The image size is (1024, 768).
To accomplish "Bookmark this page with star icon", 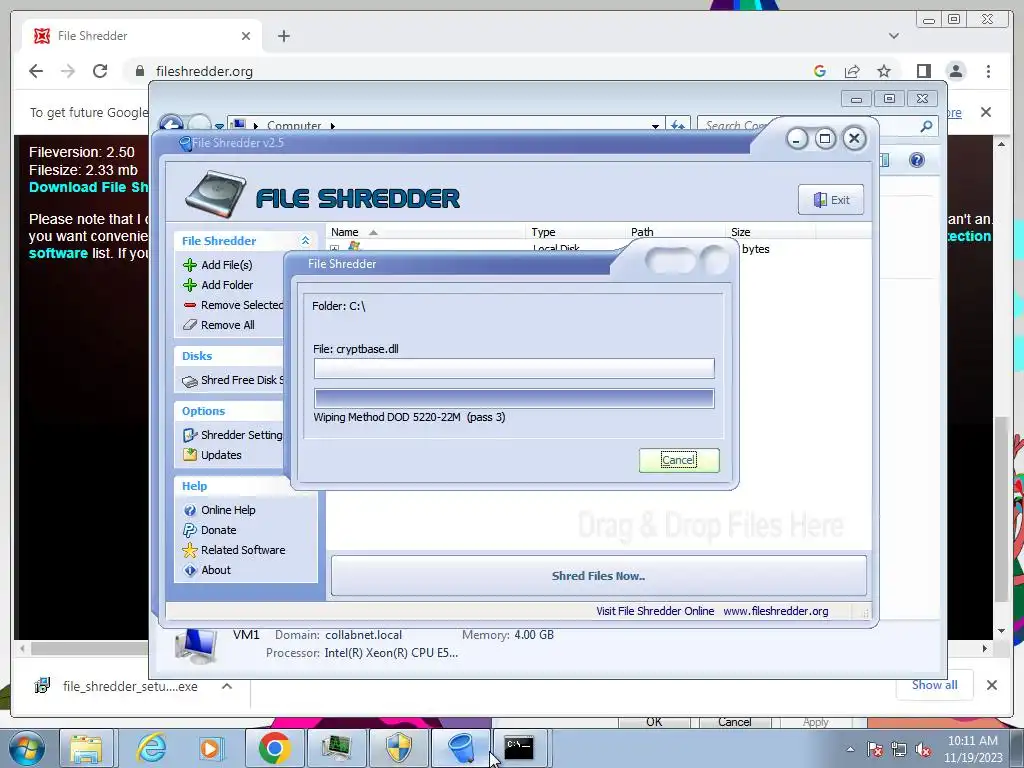I will (884, 71).
